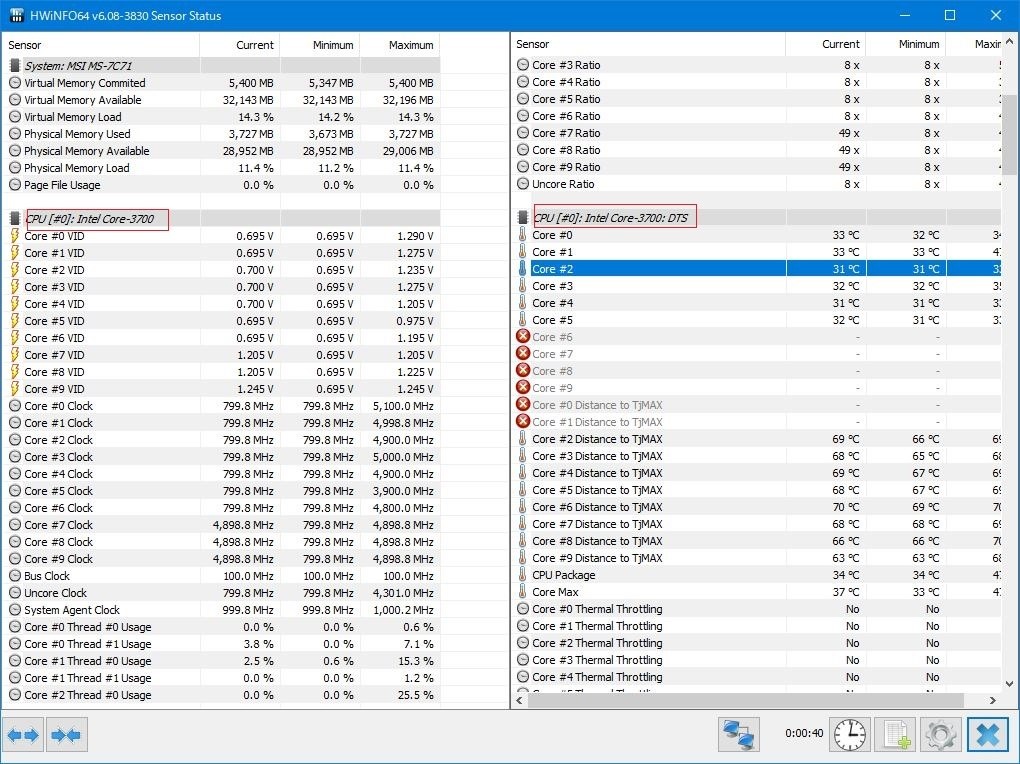Select Core #3 Thermal Throttling row
This screenshot has width=1020, height=764.
pos(757,660)
